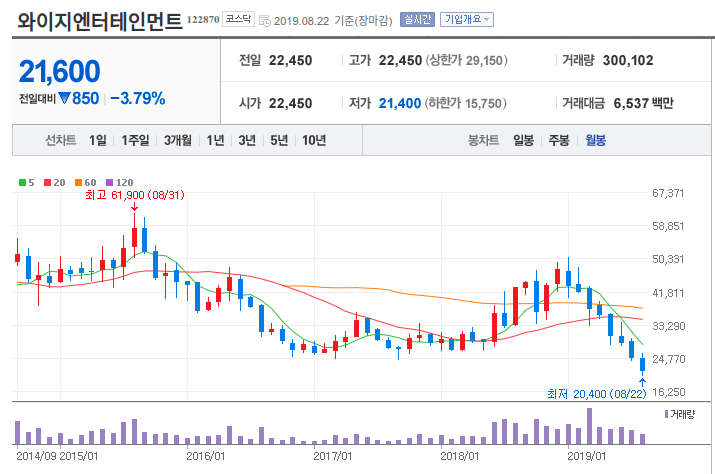Click the 33,290 price axis label
Viewport: 715px width, 474px height.
668,326
